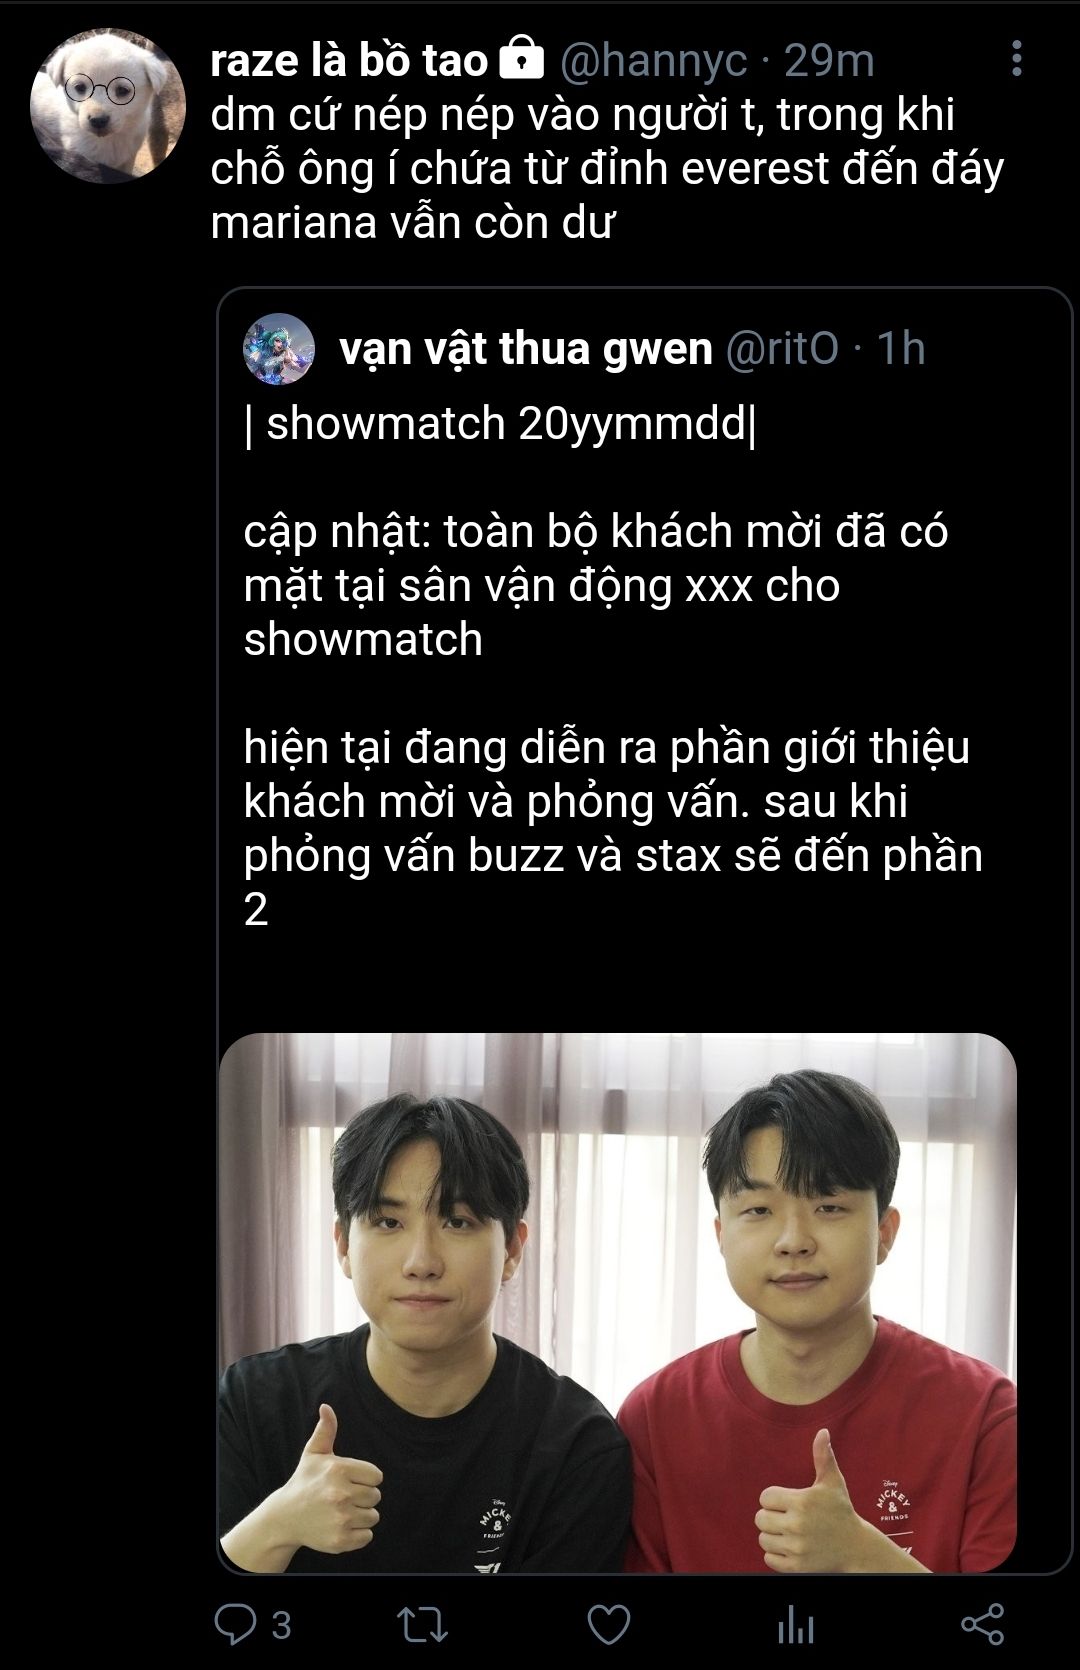
Task: Tap display name raze là bồ tao
Action: 349,60
